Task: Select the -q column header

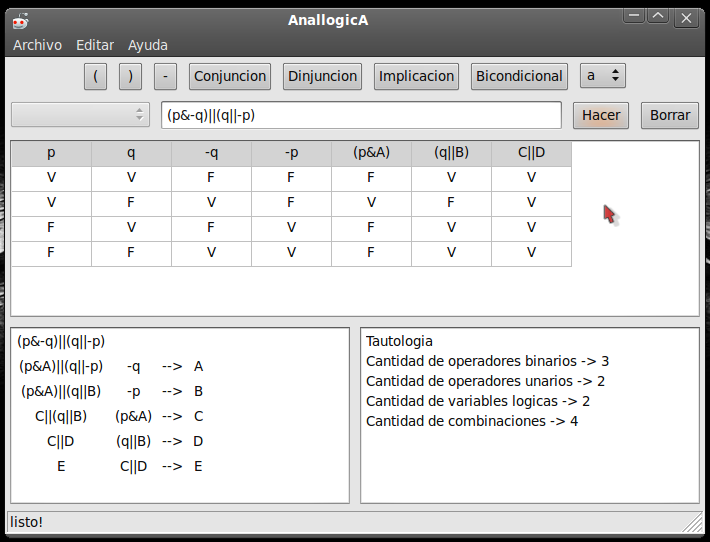Action: (x=211, y=153)
